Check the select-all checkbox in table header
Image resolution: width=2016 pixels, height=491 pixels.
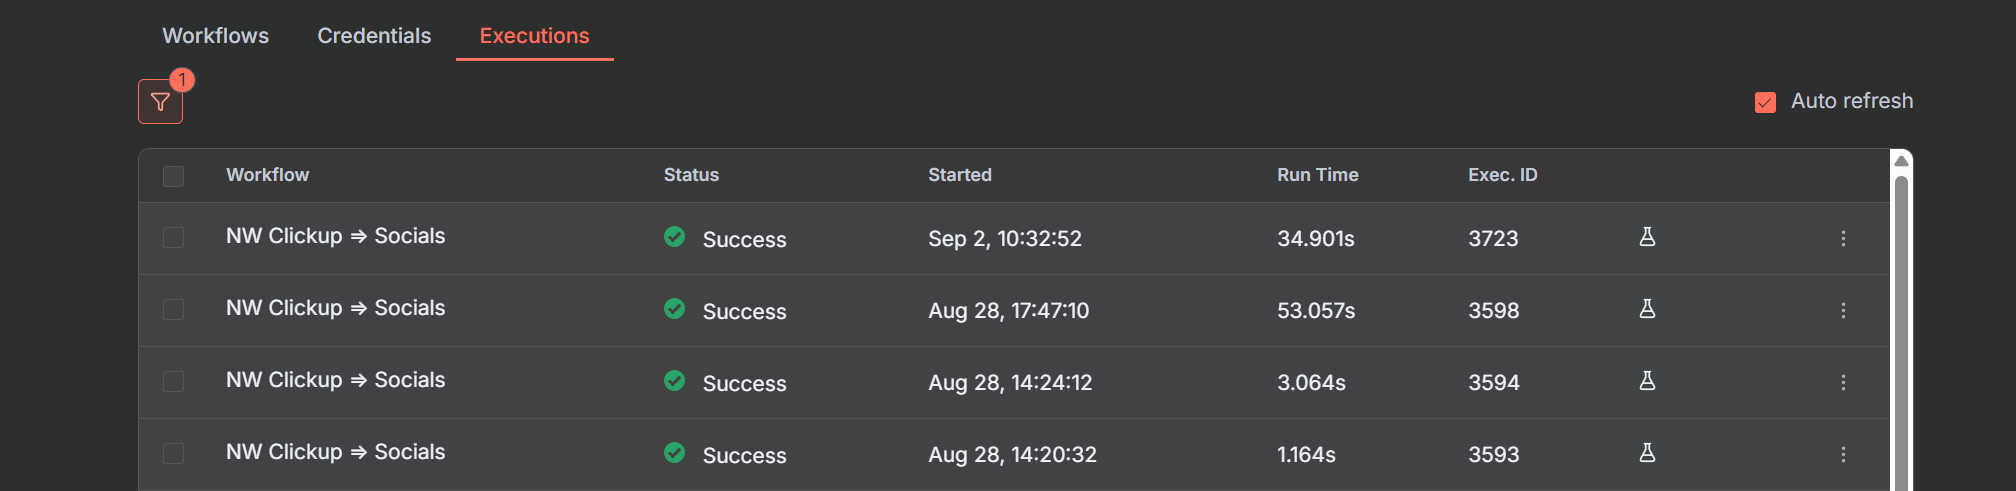click(174, 176)
